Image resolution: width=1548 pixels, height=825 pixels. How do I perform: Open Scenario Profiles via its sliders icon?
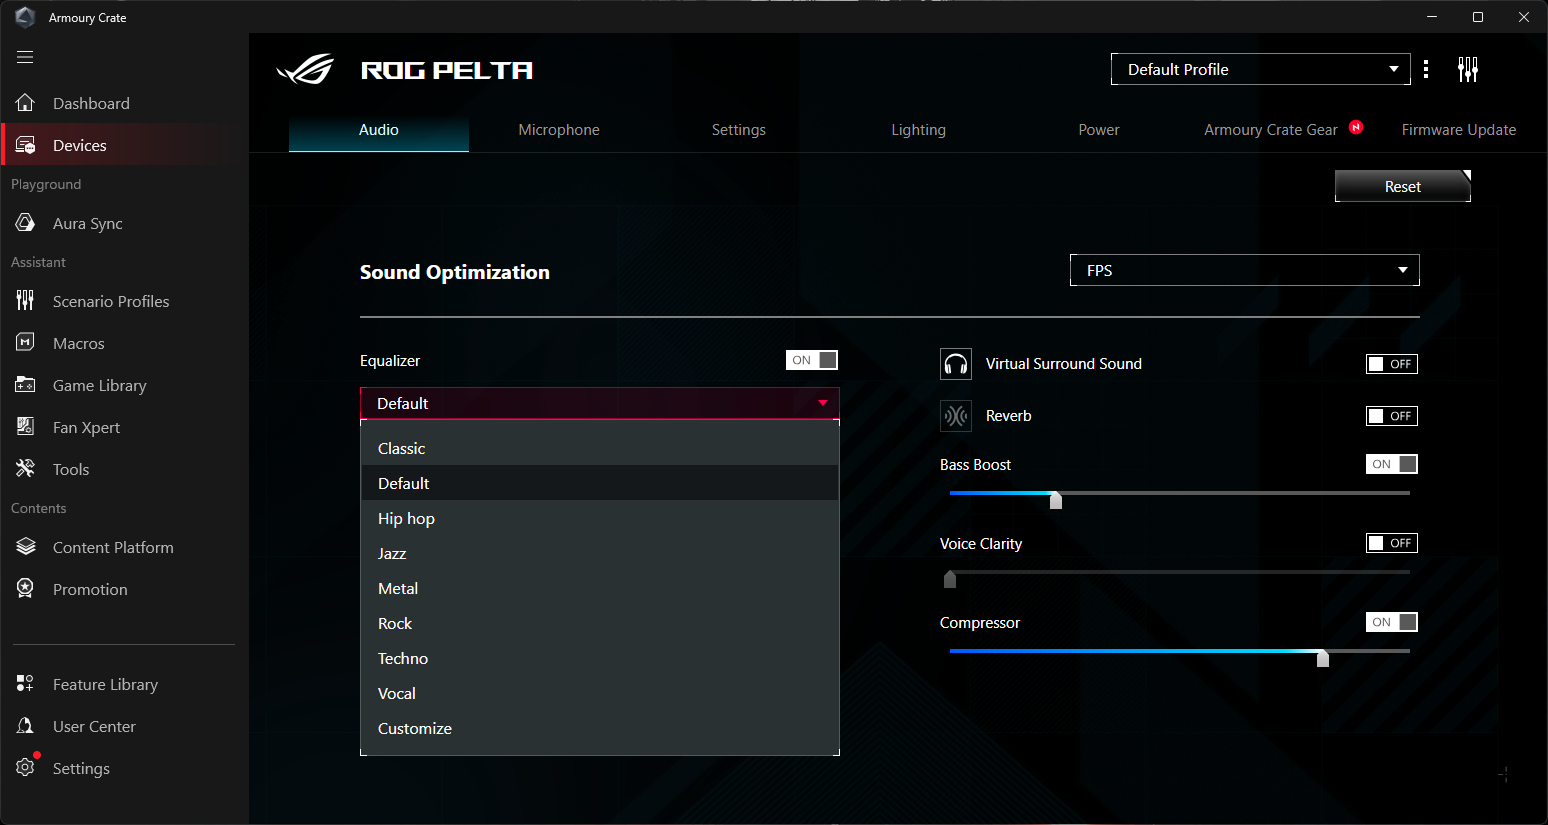click(x=26, y=301)
